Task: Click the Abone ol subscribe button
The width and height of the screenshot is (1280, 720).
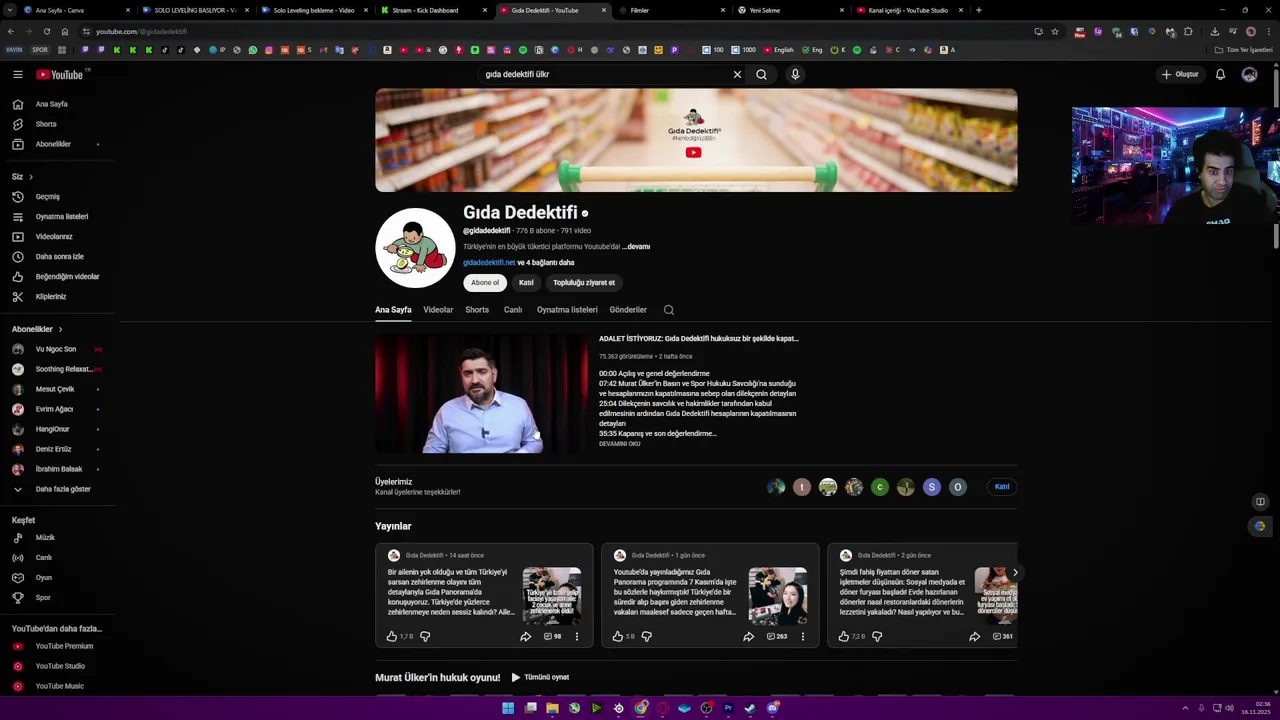Action: coord(485,283)
